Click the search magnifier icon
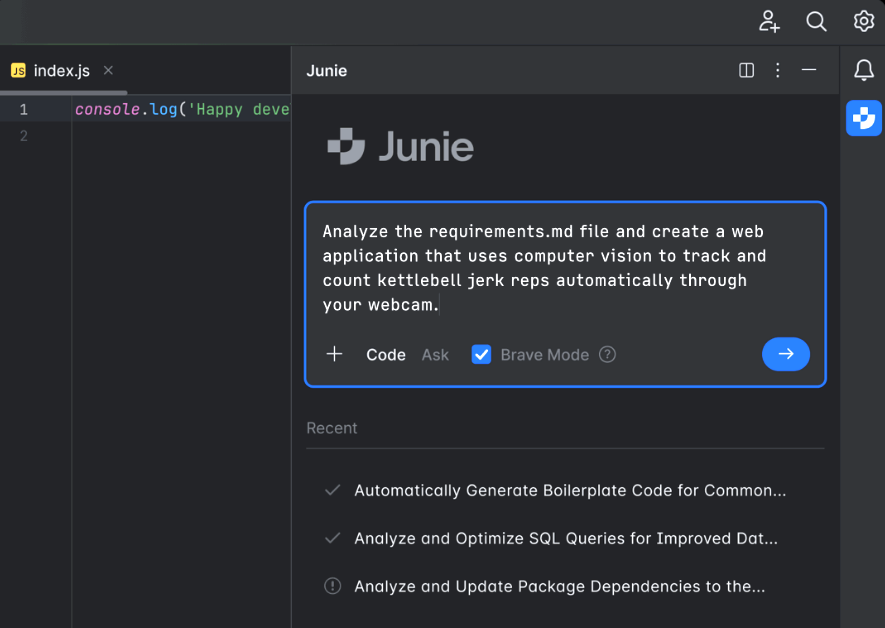This screenshot has width=885, height=628. (816, 21)
